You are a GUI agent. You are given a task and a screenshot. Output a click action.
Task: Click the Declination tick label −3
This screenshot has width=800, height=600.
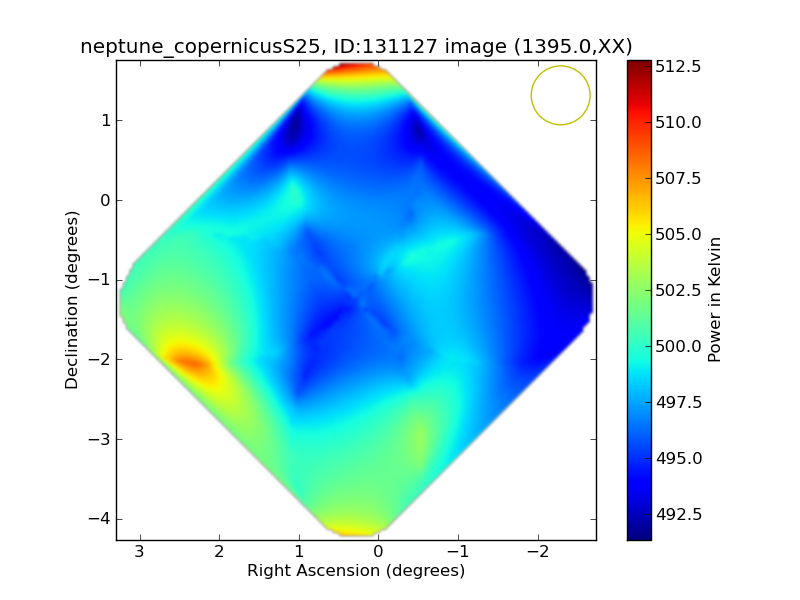[x=99, y=439]
